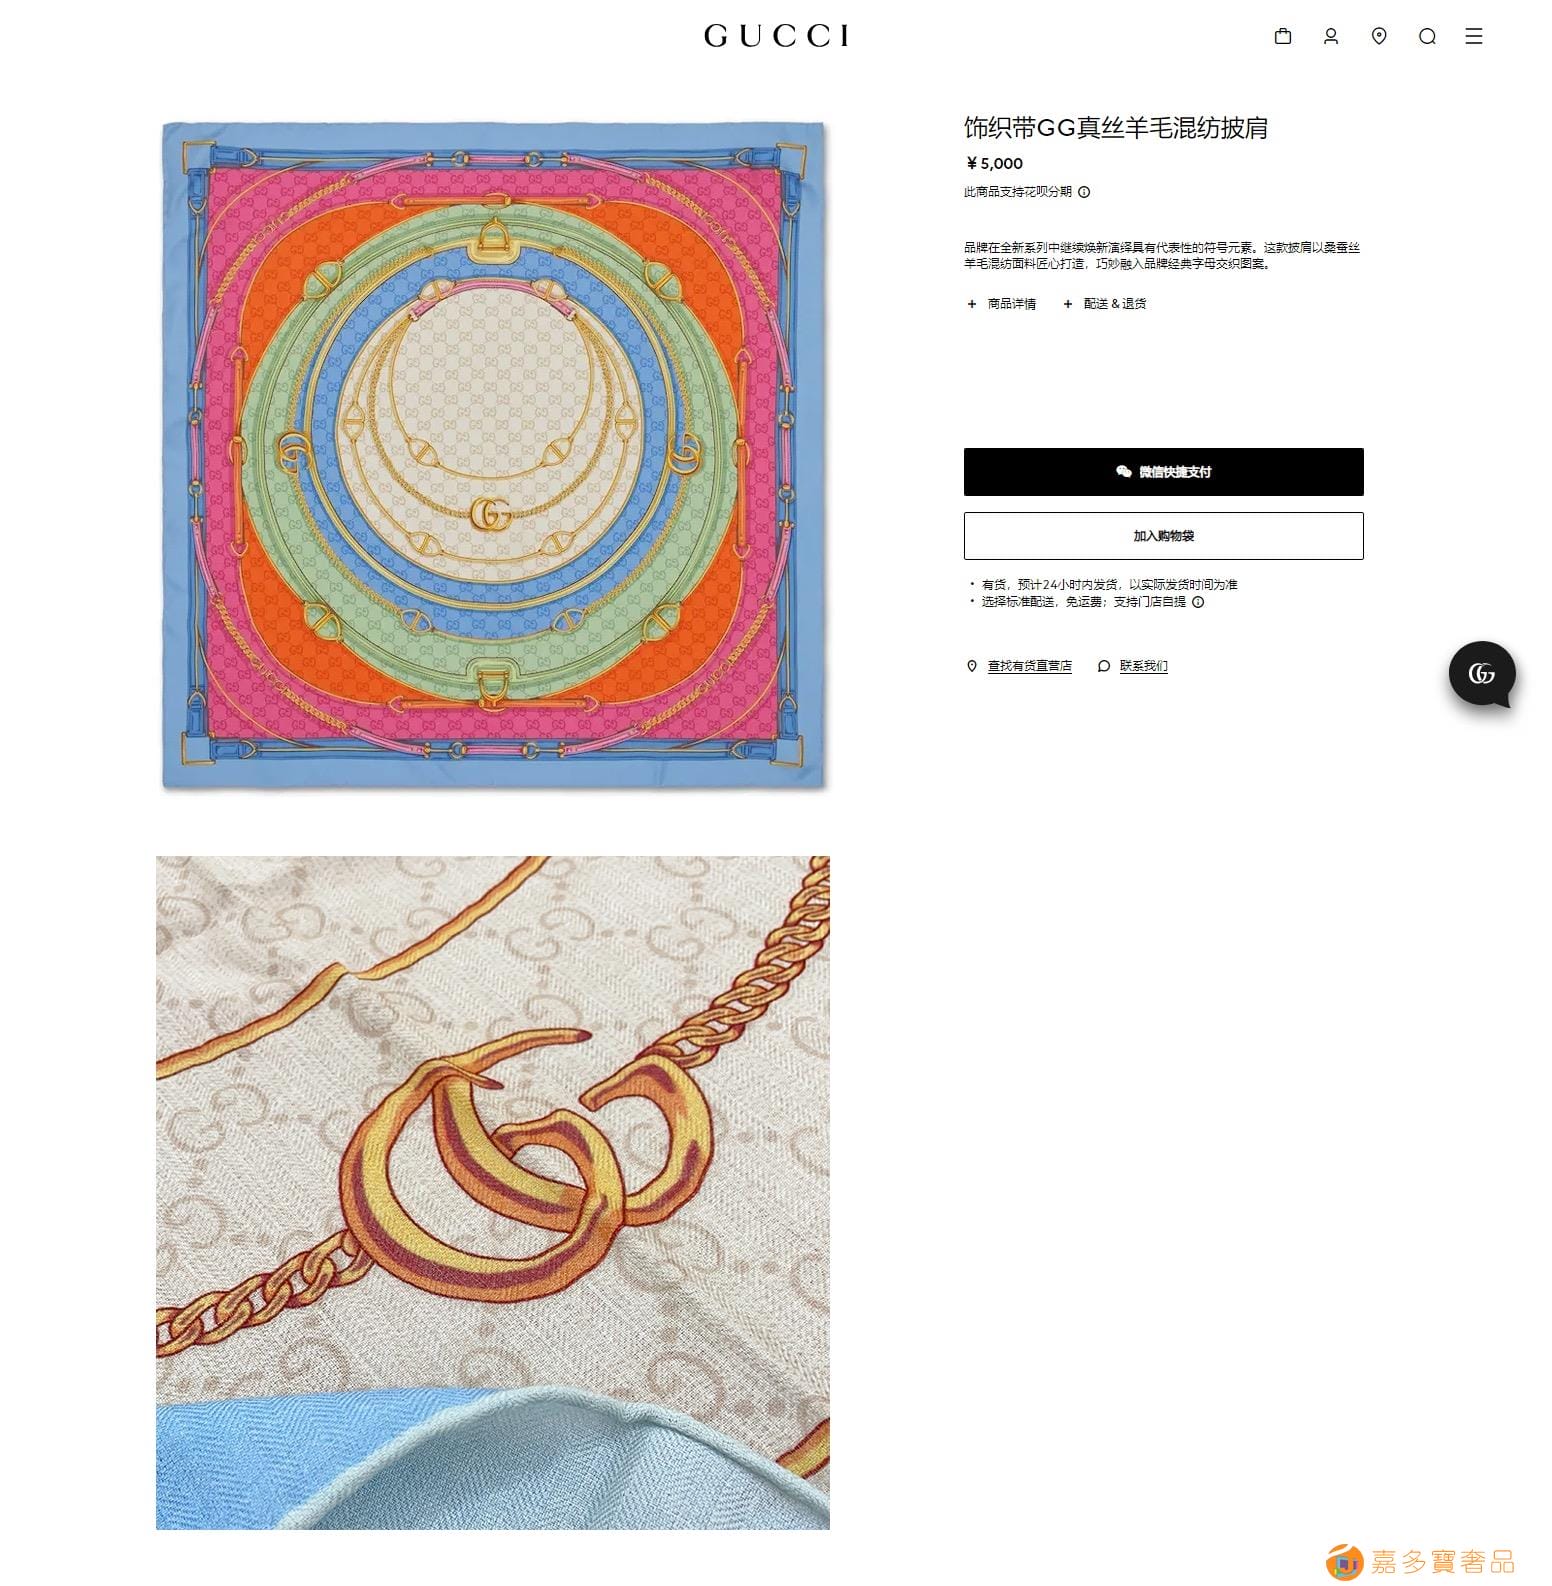This screenshot has width=1552, height=1586.
Task: Click the 加入购物袋 button
Action: click(x=1163, y=536)
